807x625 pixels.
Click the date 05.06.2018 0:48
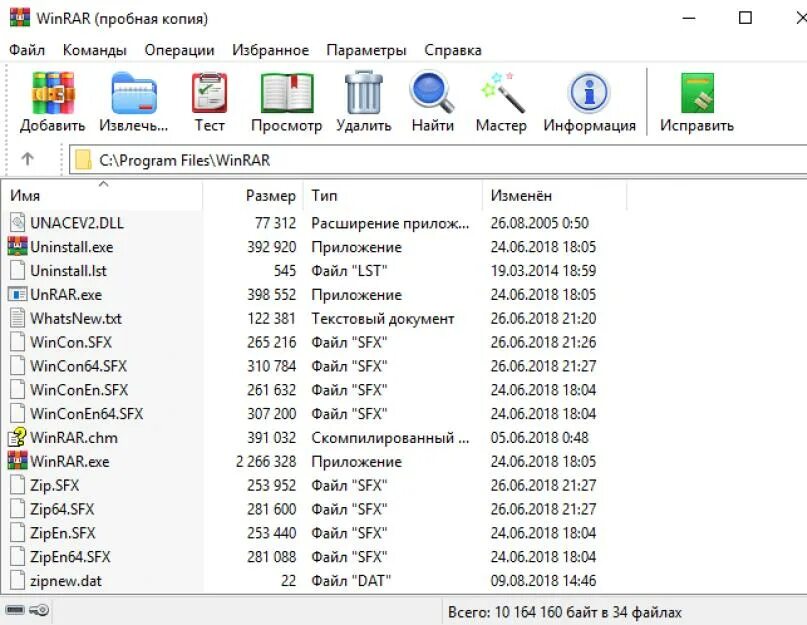[539, 438]
